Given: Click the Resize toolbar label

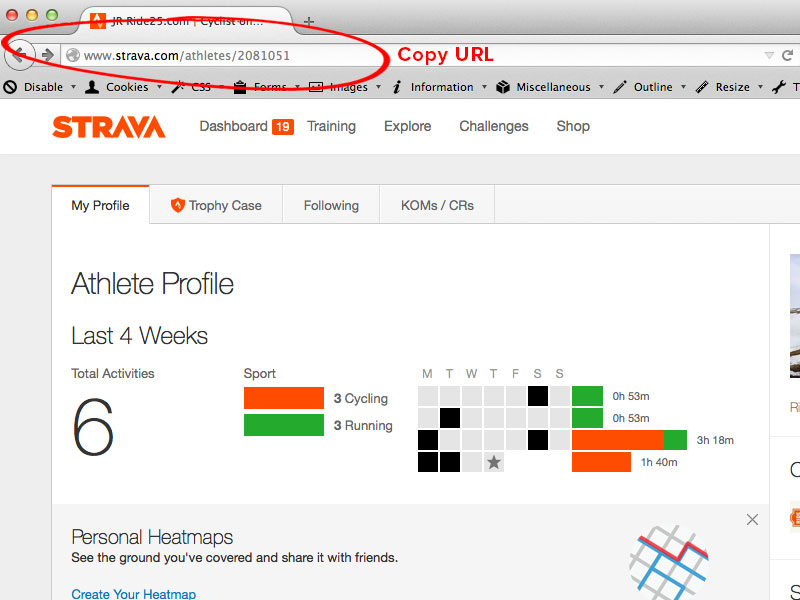Looking at the screenshot, I should coord(733,87).
